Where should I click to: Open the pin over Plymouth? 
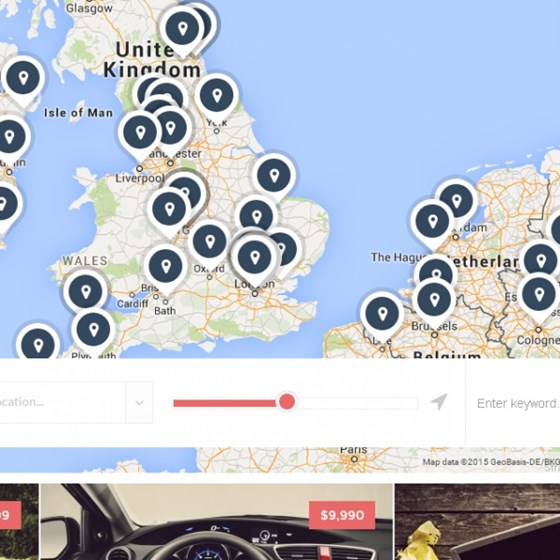click(x=93, y=330)
